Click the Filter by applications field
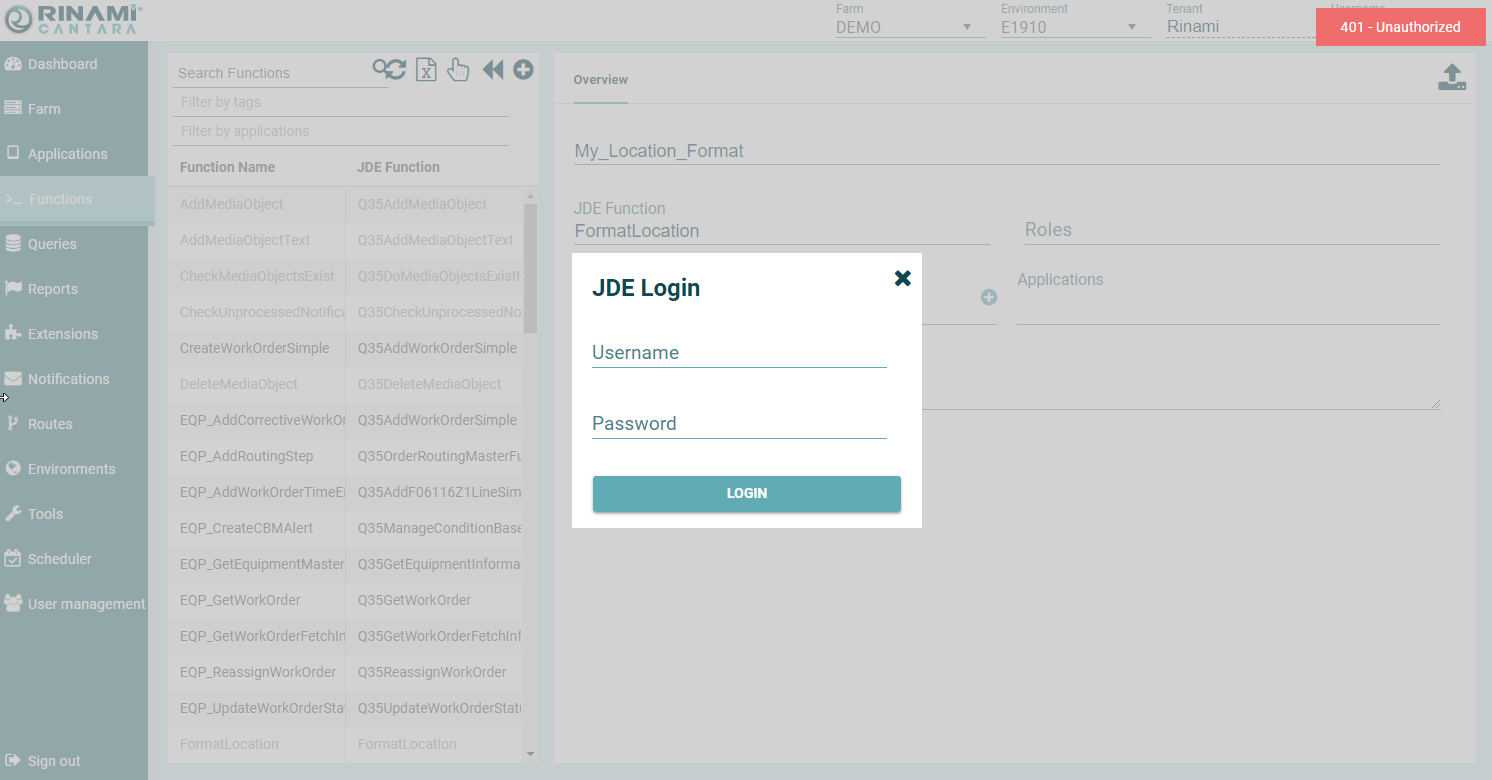Image resolution: width=1492 pixels, height=780 pixels. point(340,131)
